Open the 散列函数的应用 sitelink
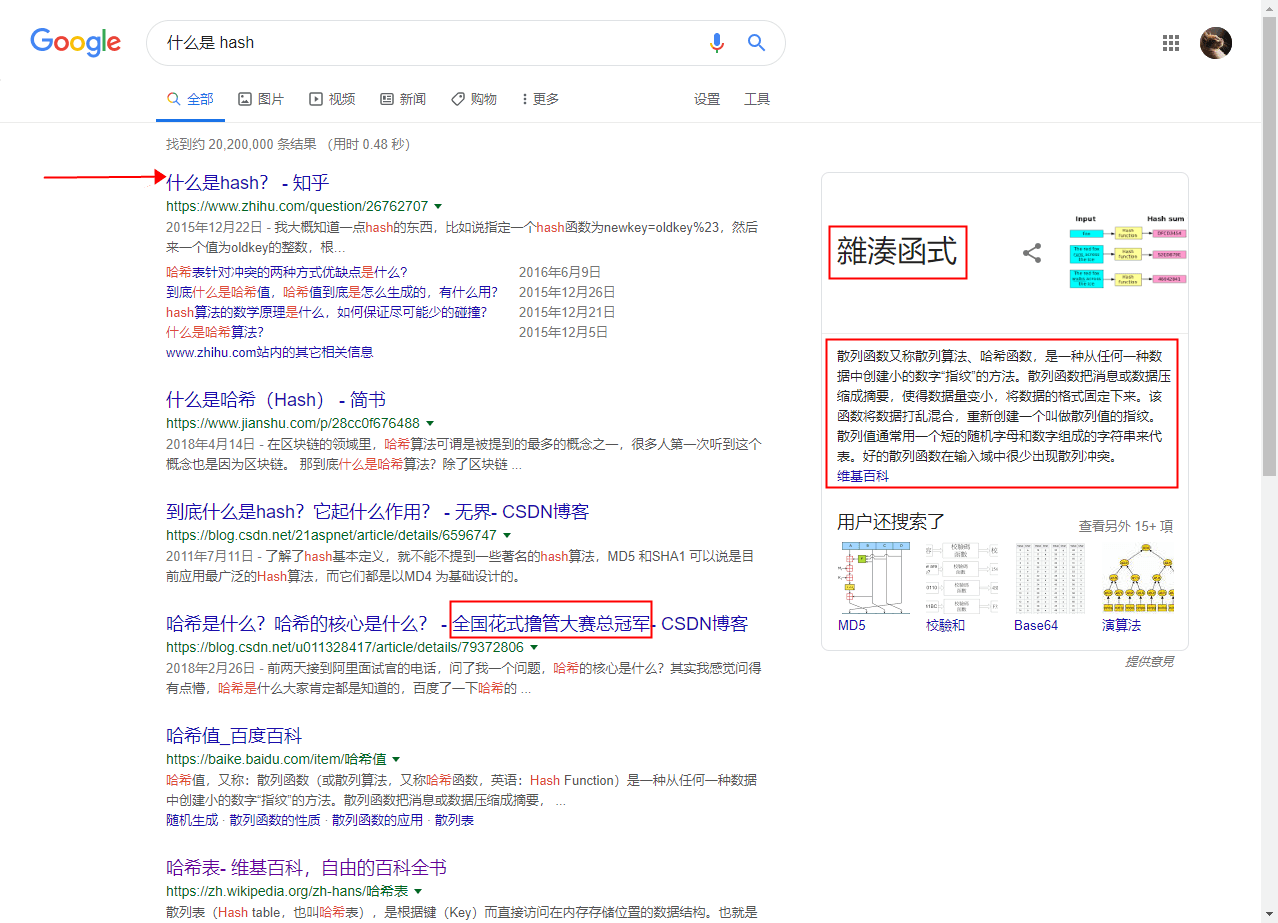The height and width of the screenshot is (923, 1278). pyautogui.click(x=378, y=820)
